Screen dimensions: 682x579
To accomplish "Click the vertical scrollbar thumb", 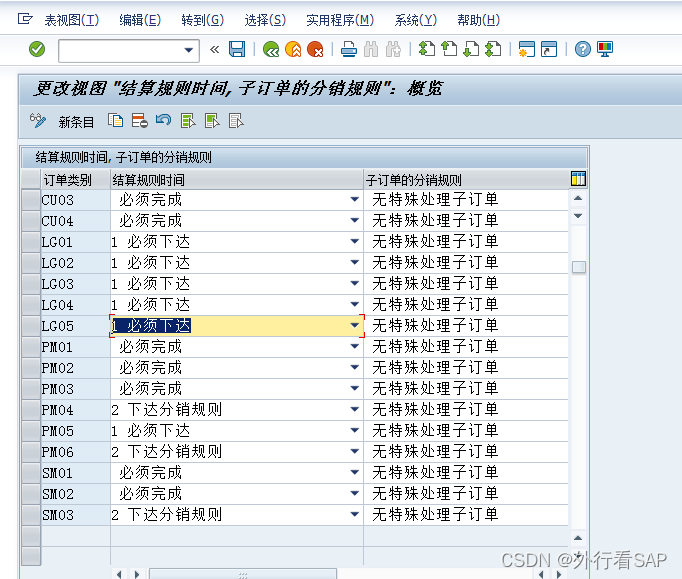I will click(578, 267).
